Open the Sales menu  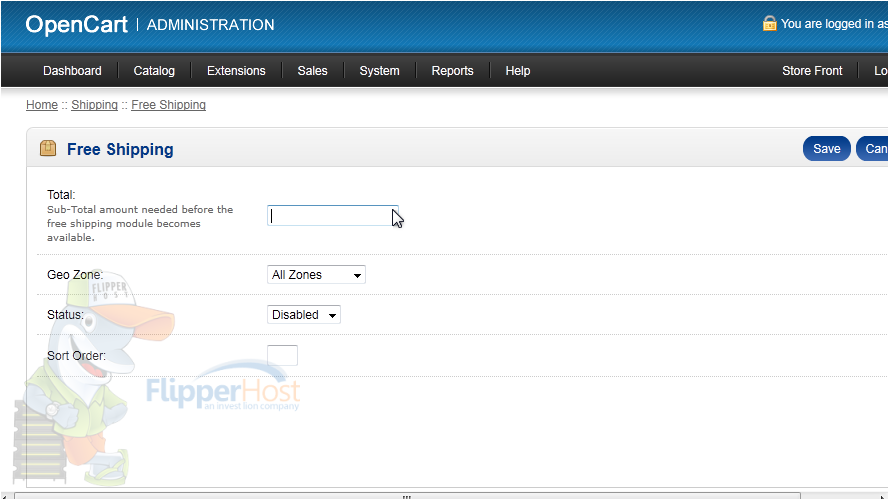coord(312,71)
